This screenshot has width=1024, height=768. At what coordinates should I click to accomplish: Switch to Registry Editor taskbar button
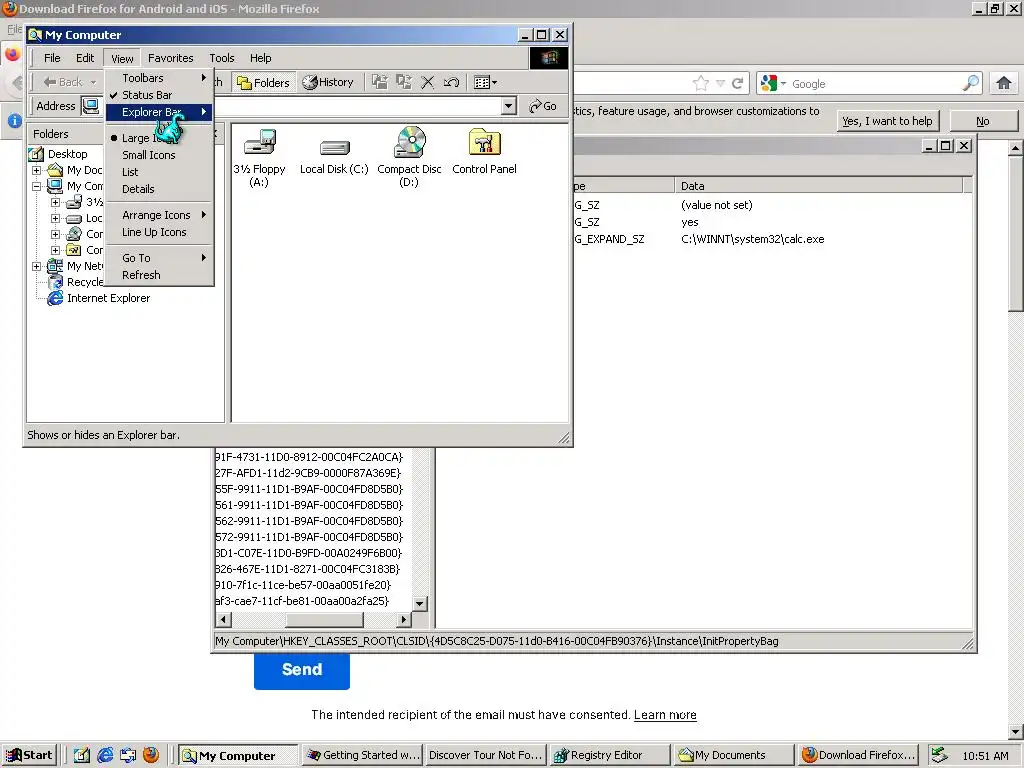click(x=610, y=756)
